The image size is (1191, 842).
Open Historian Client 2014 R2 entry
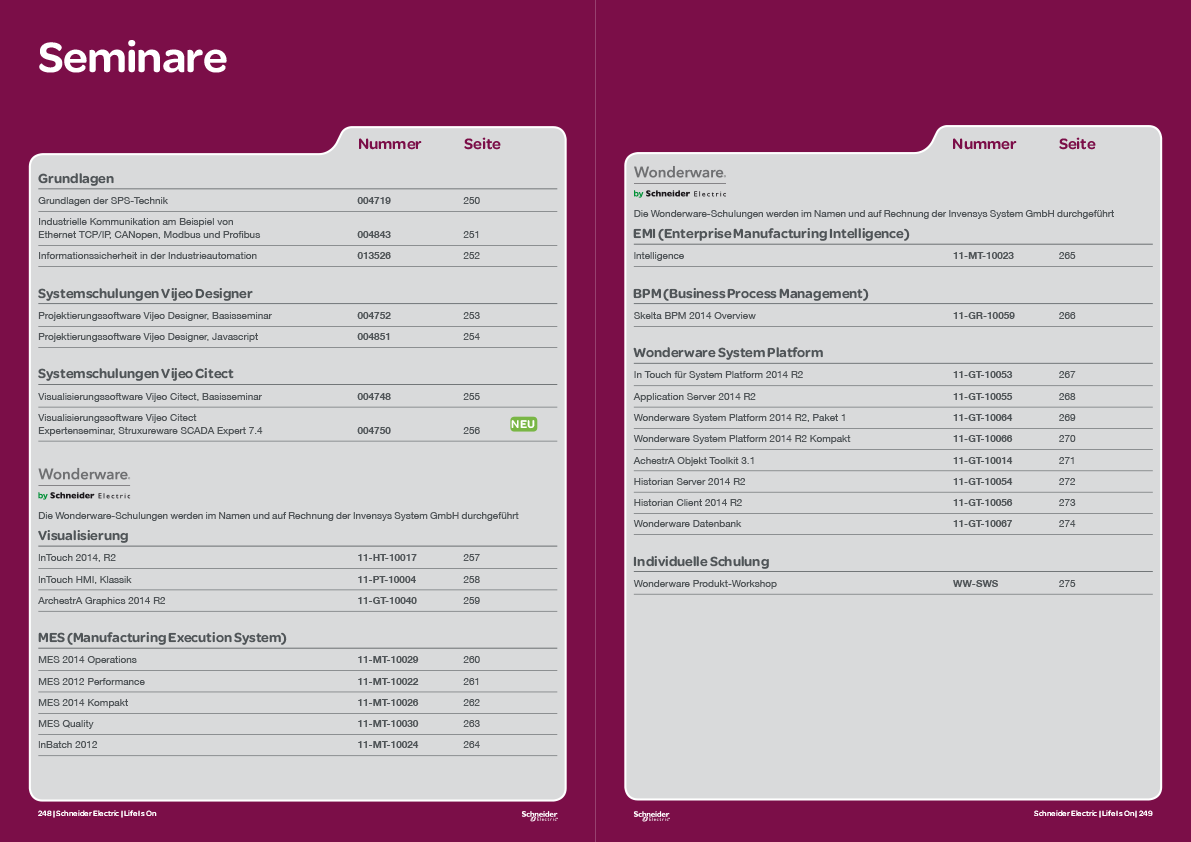click(x=687, y=503)
